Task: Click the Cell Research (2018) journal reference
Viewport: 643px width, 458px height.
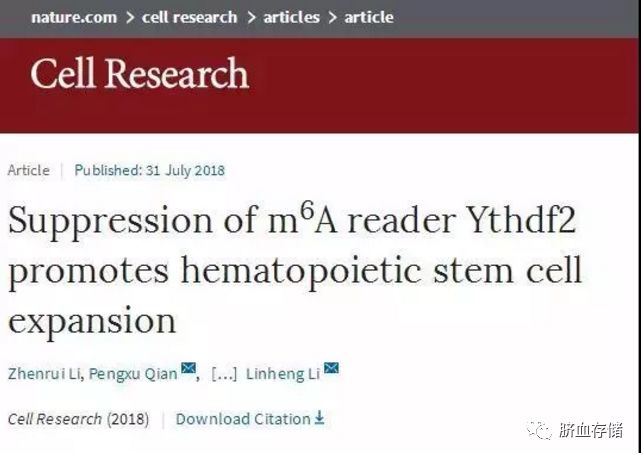Action: (79, 419)
